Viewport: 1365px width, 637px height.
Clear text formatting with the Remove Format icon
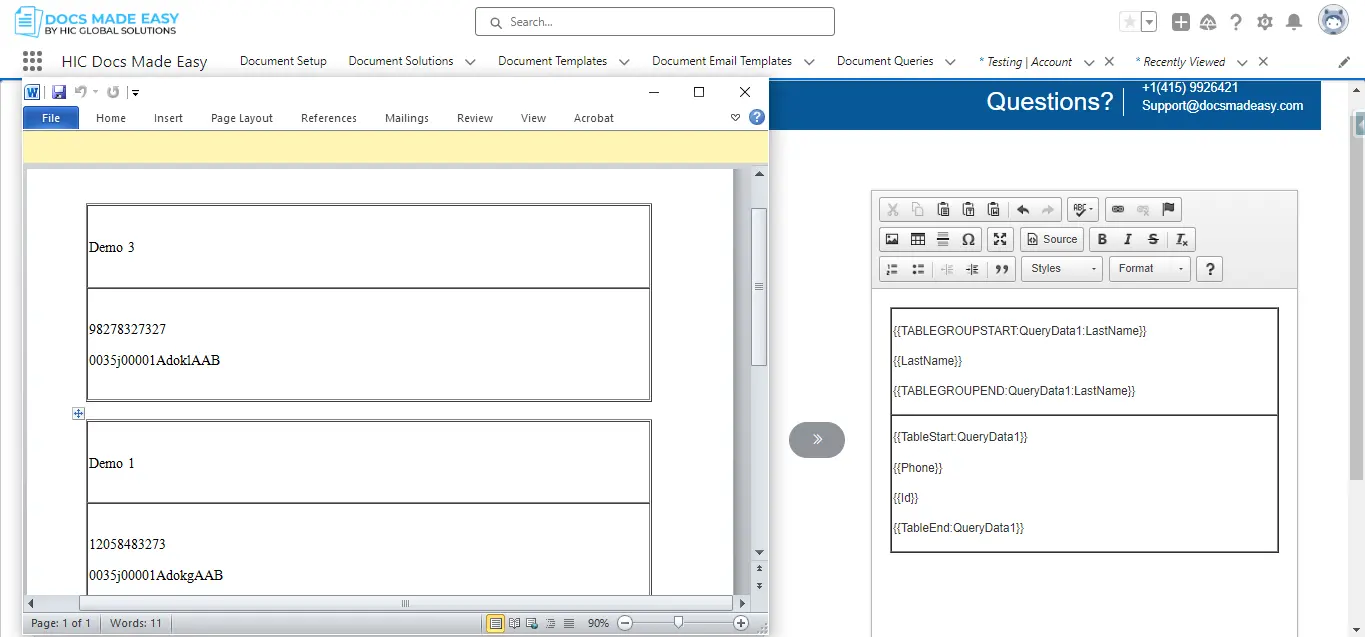(x=1181, y=240)
